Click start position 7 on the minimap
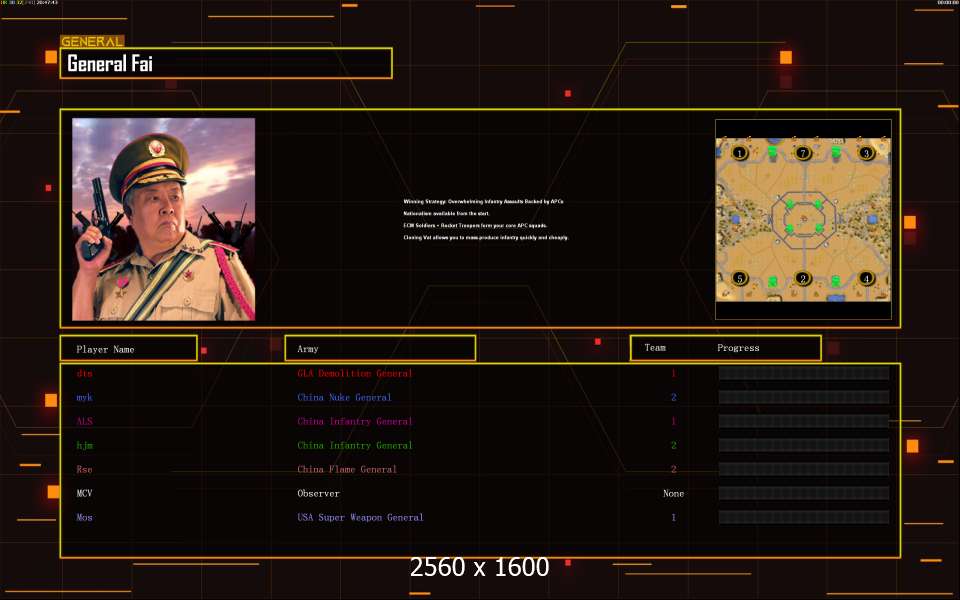Image resolution: width=960 pixels, height=600 pixels. point(803,153)
